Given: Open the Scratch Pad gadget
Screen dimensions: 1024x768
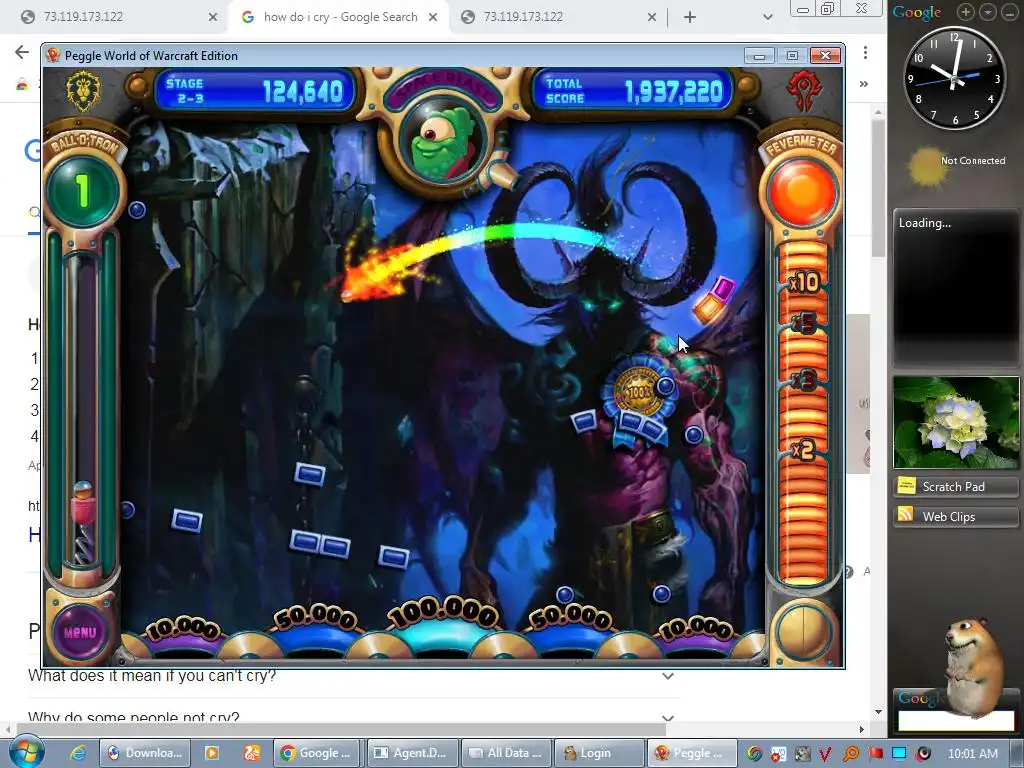Looking at the screenshot, I should click(955, 487).
